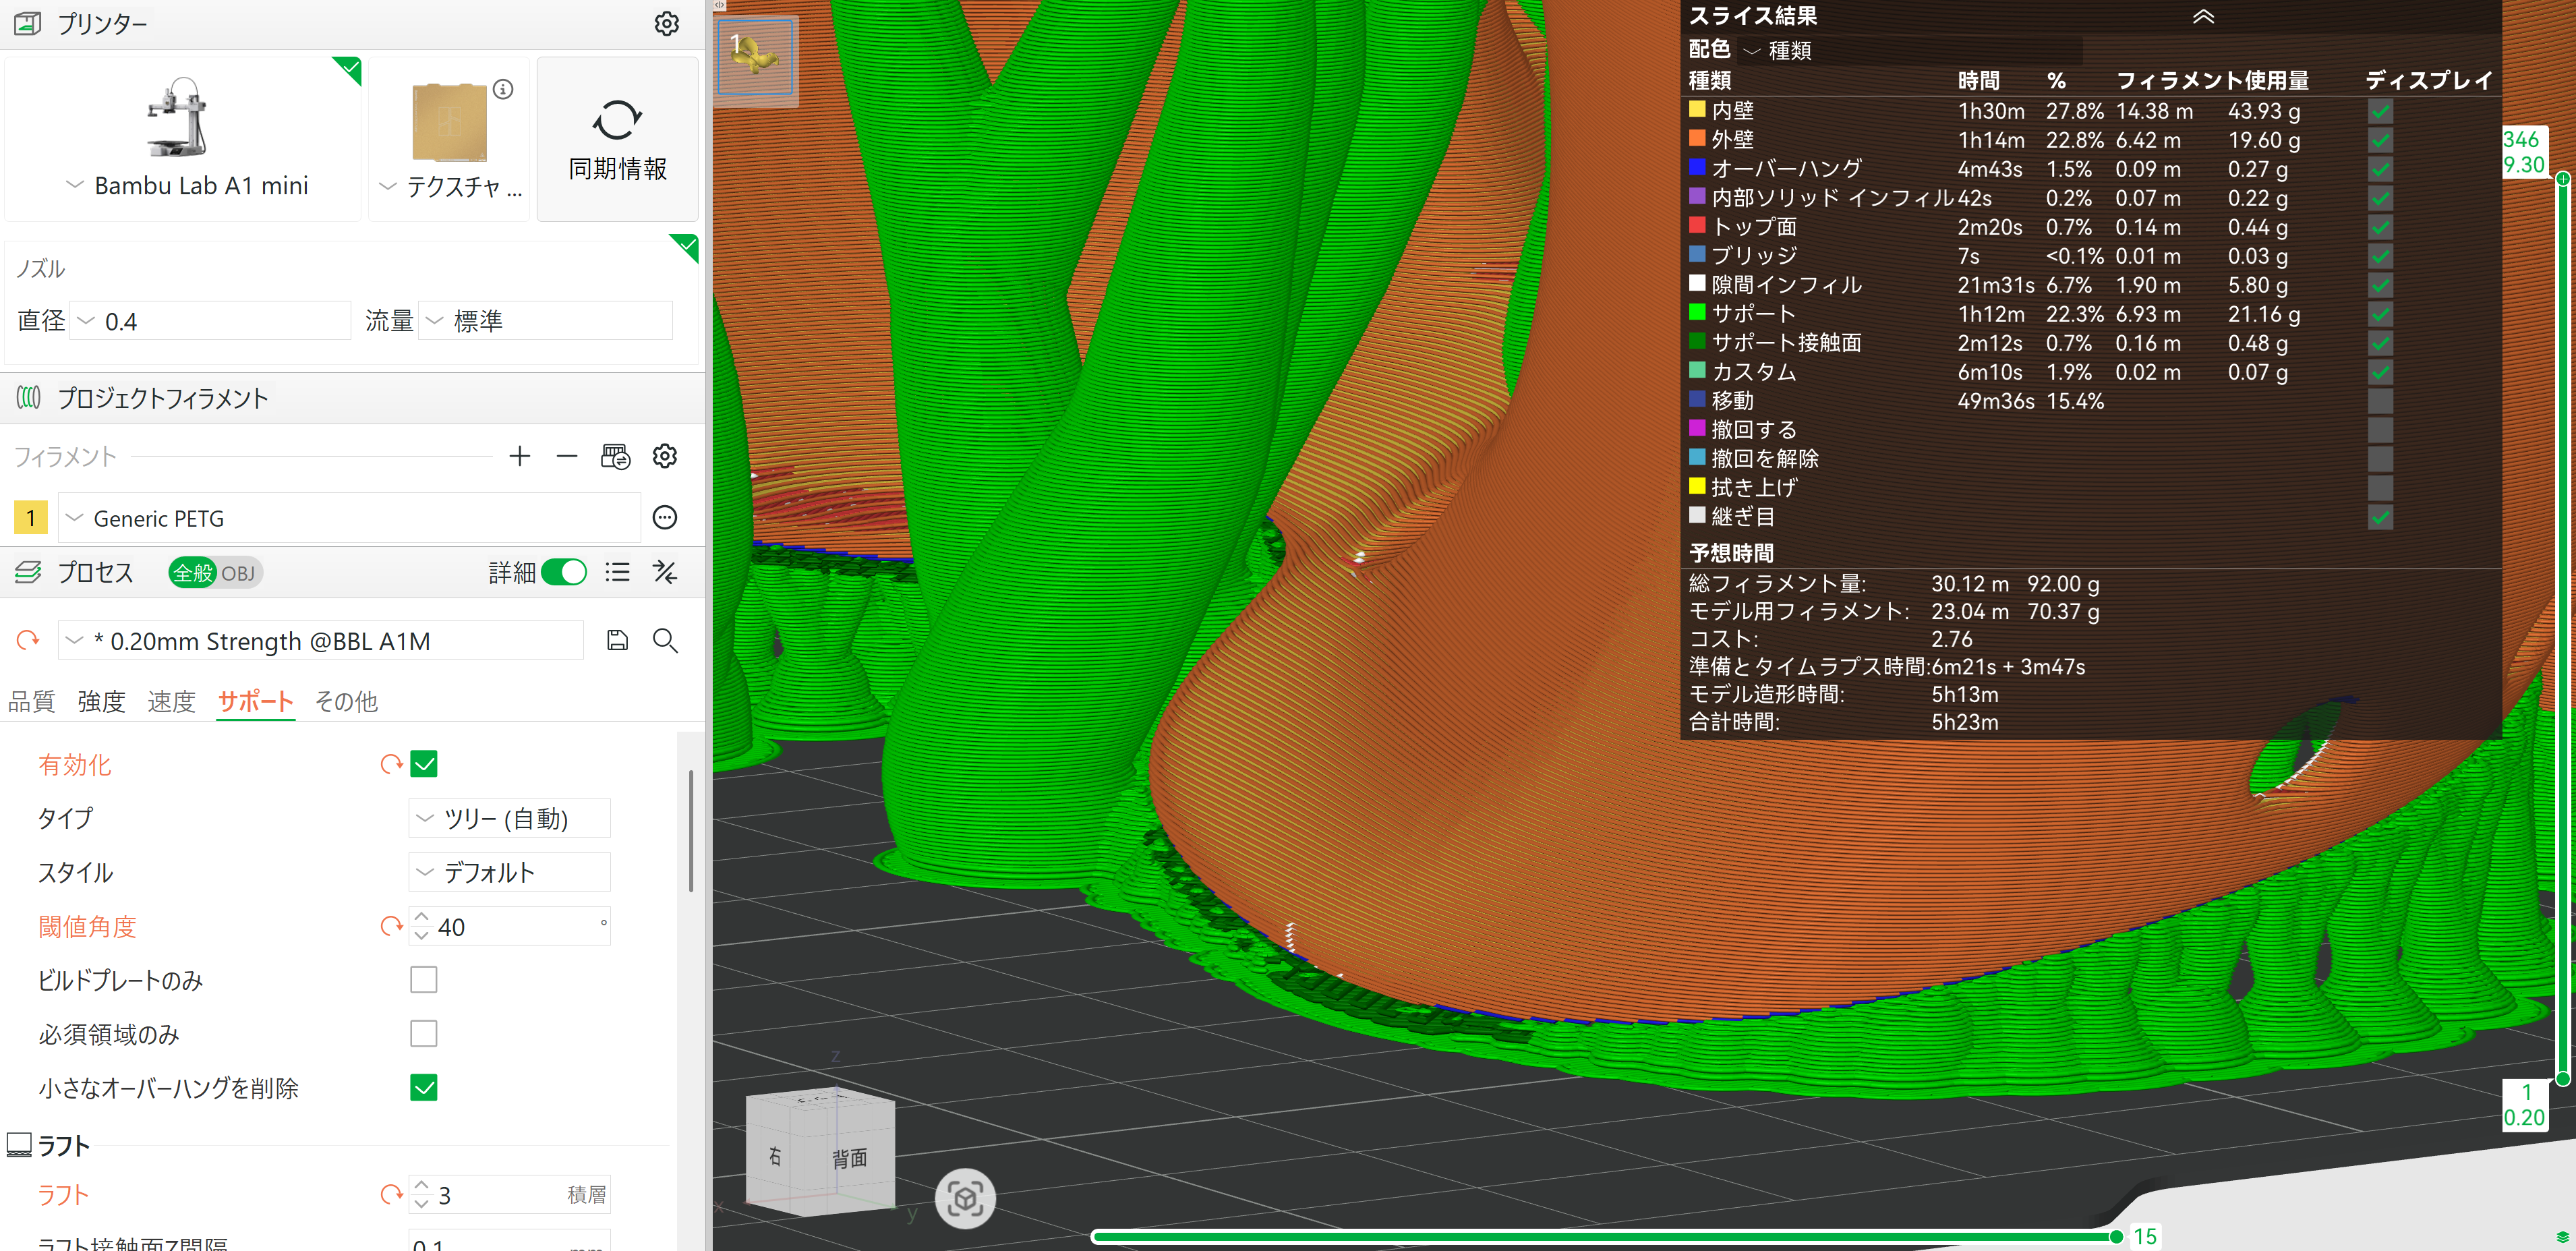Hide サポート lines in the preview
Screen dimensions: 2576x1251
click(x=2380, y=314)
